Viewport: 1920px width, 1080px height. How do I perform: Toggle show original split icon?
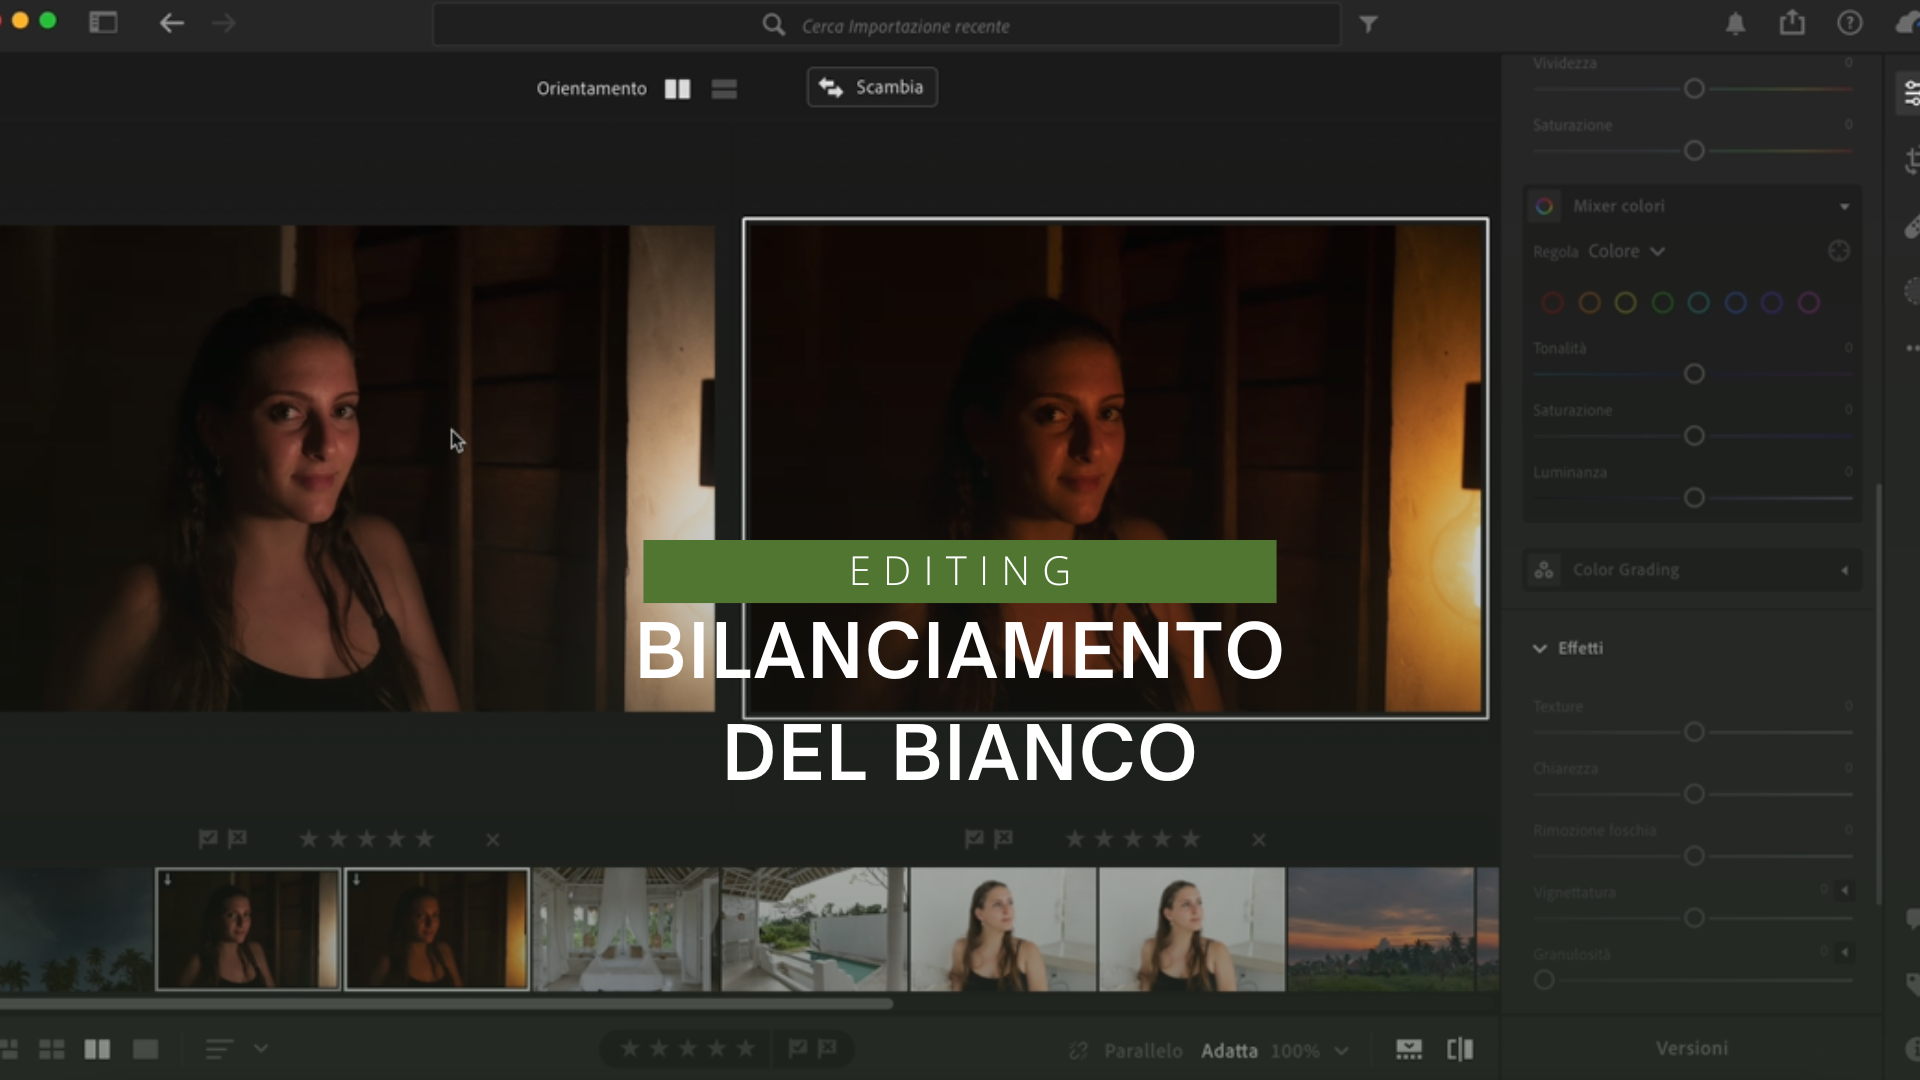pyautogui.click(x=1460, y=1049)
